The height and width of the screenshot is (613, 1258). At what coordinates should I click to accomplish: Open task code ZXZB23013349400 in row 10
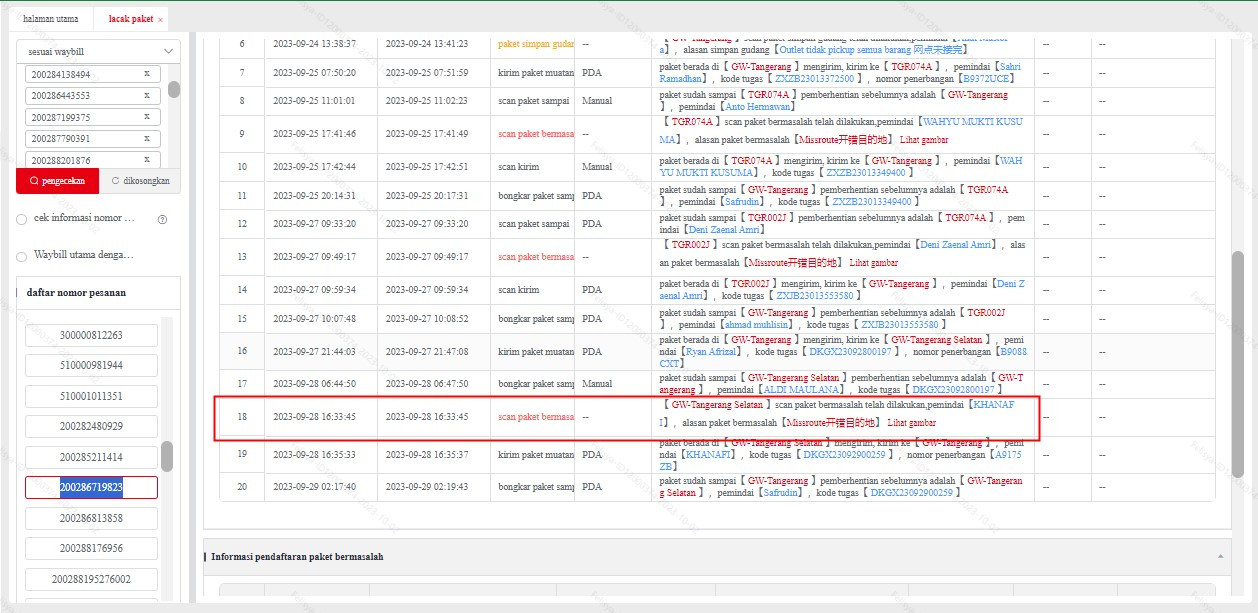tap(866, 173)
